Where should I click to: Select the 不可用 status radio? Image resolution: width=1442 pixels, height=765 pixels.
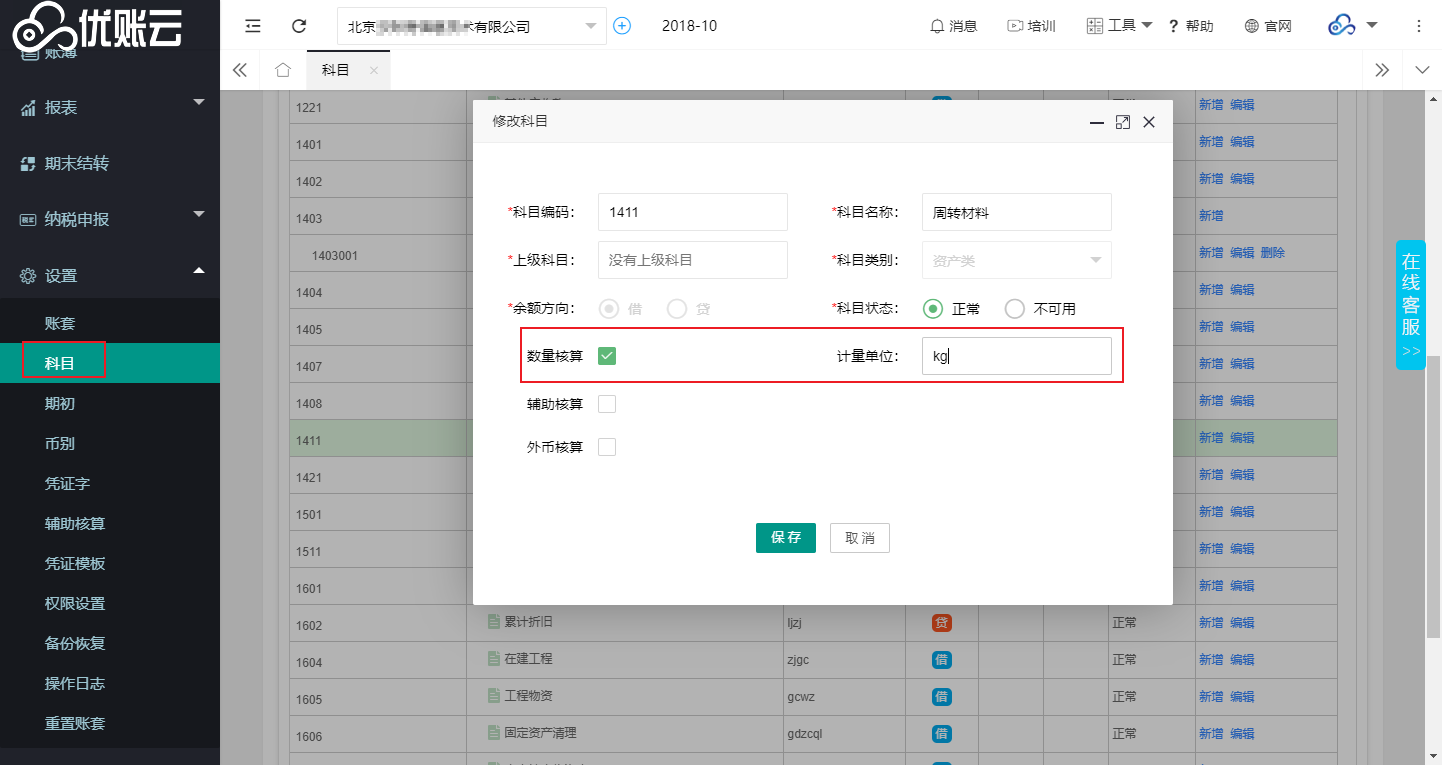1014,309
